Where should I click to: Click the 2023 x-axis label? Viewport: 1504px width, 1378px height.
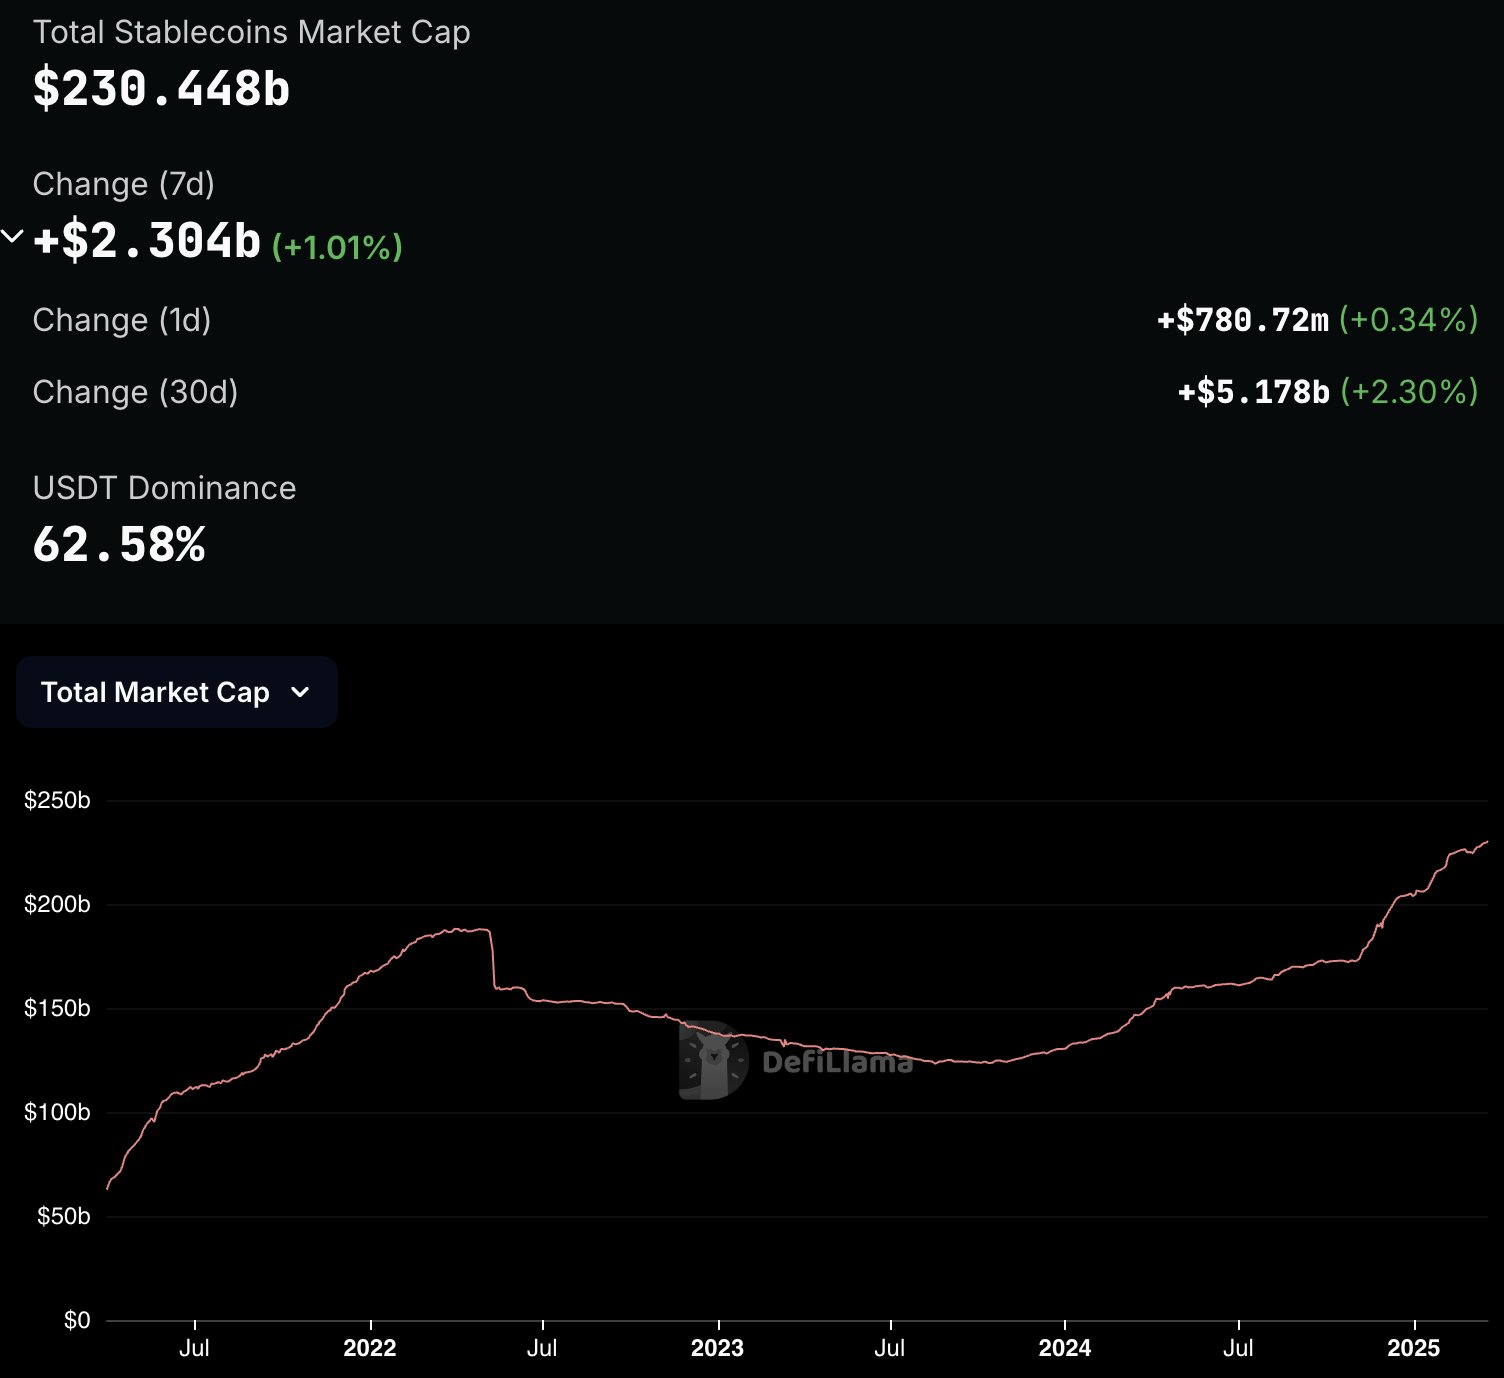pos(717,1348)
